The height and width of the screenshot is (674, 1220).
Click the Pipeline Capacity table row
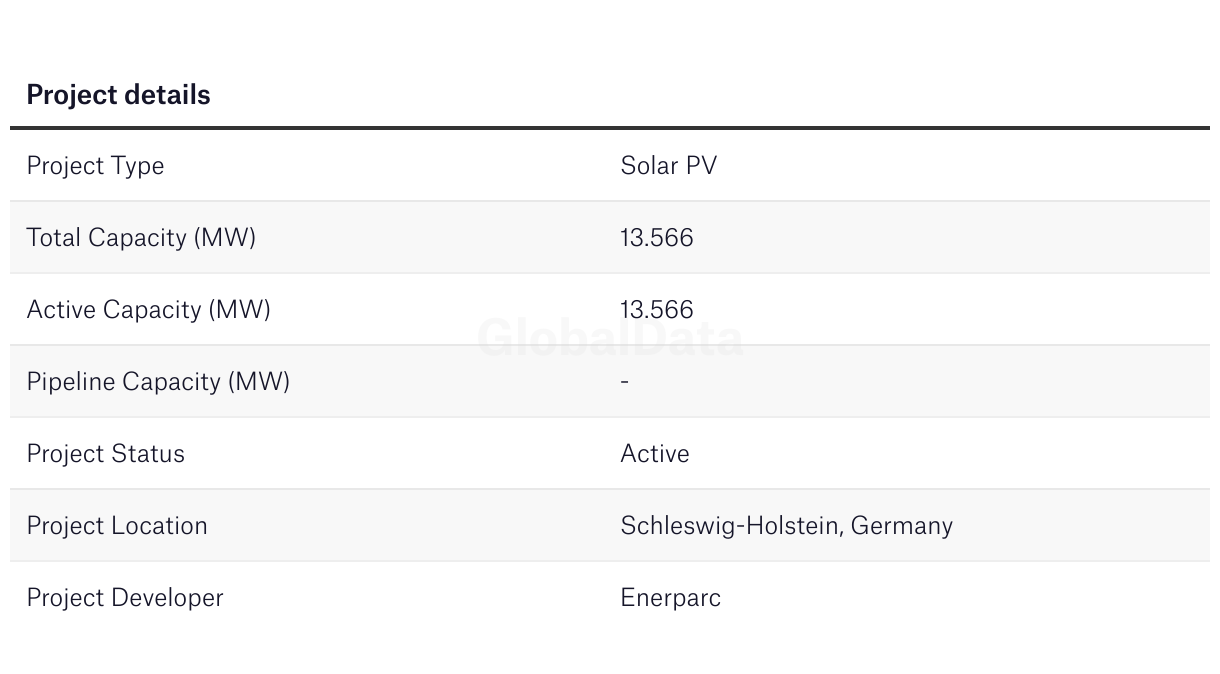click(x=610, y=381)
